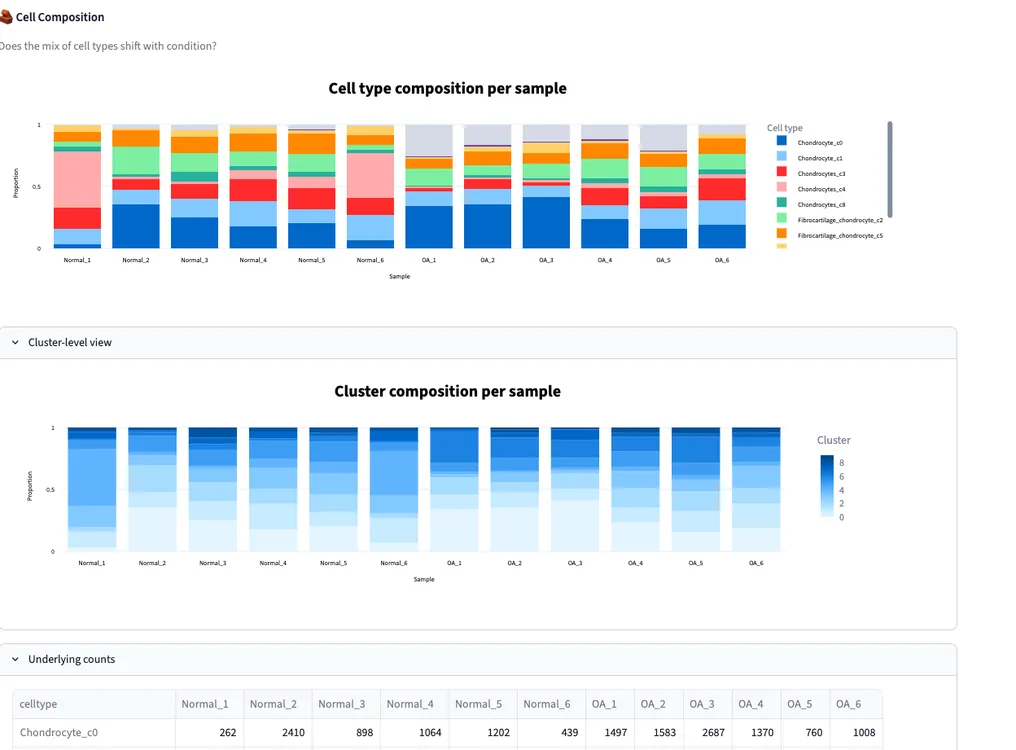
Task: Select the celltype column header in the counts table
Action: pyautogui.click(x=94, y=704)
